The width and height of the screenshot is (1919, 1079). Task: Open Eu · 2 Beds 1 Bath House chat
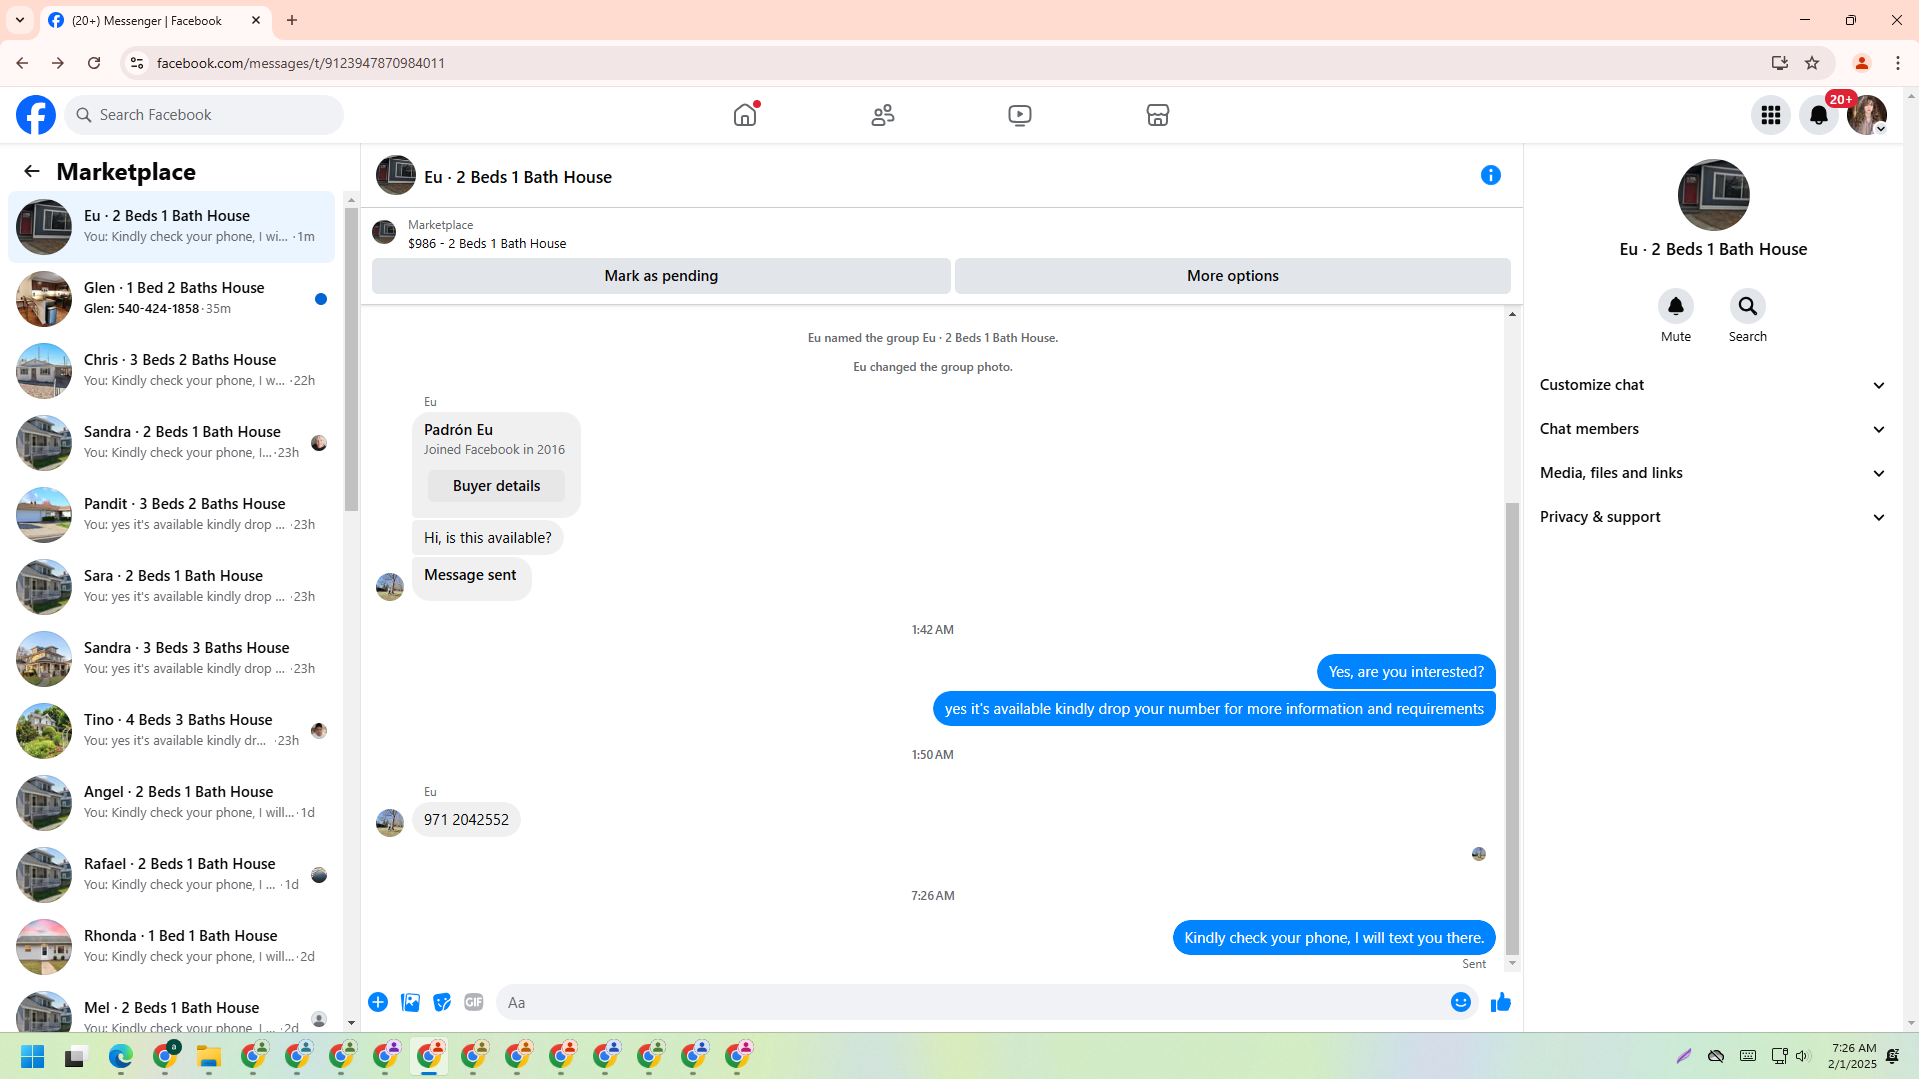171,227
